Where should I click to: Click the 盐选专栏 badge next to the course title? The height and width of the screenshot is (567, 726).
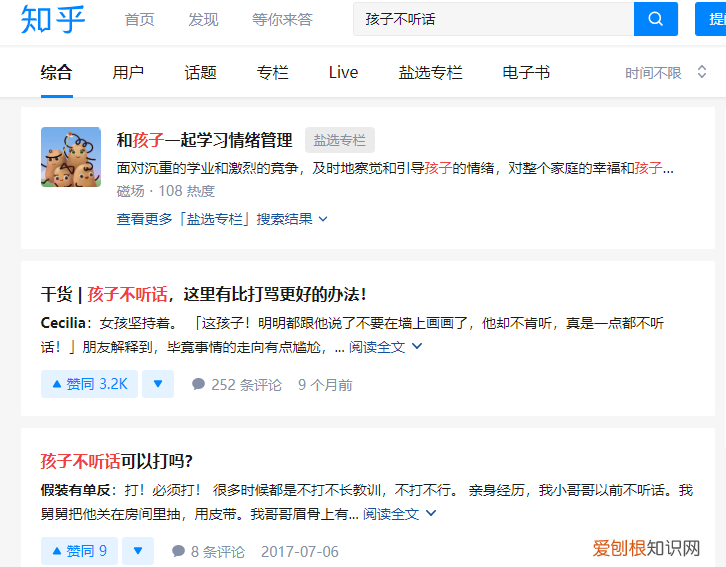(x=340, y=140)
